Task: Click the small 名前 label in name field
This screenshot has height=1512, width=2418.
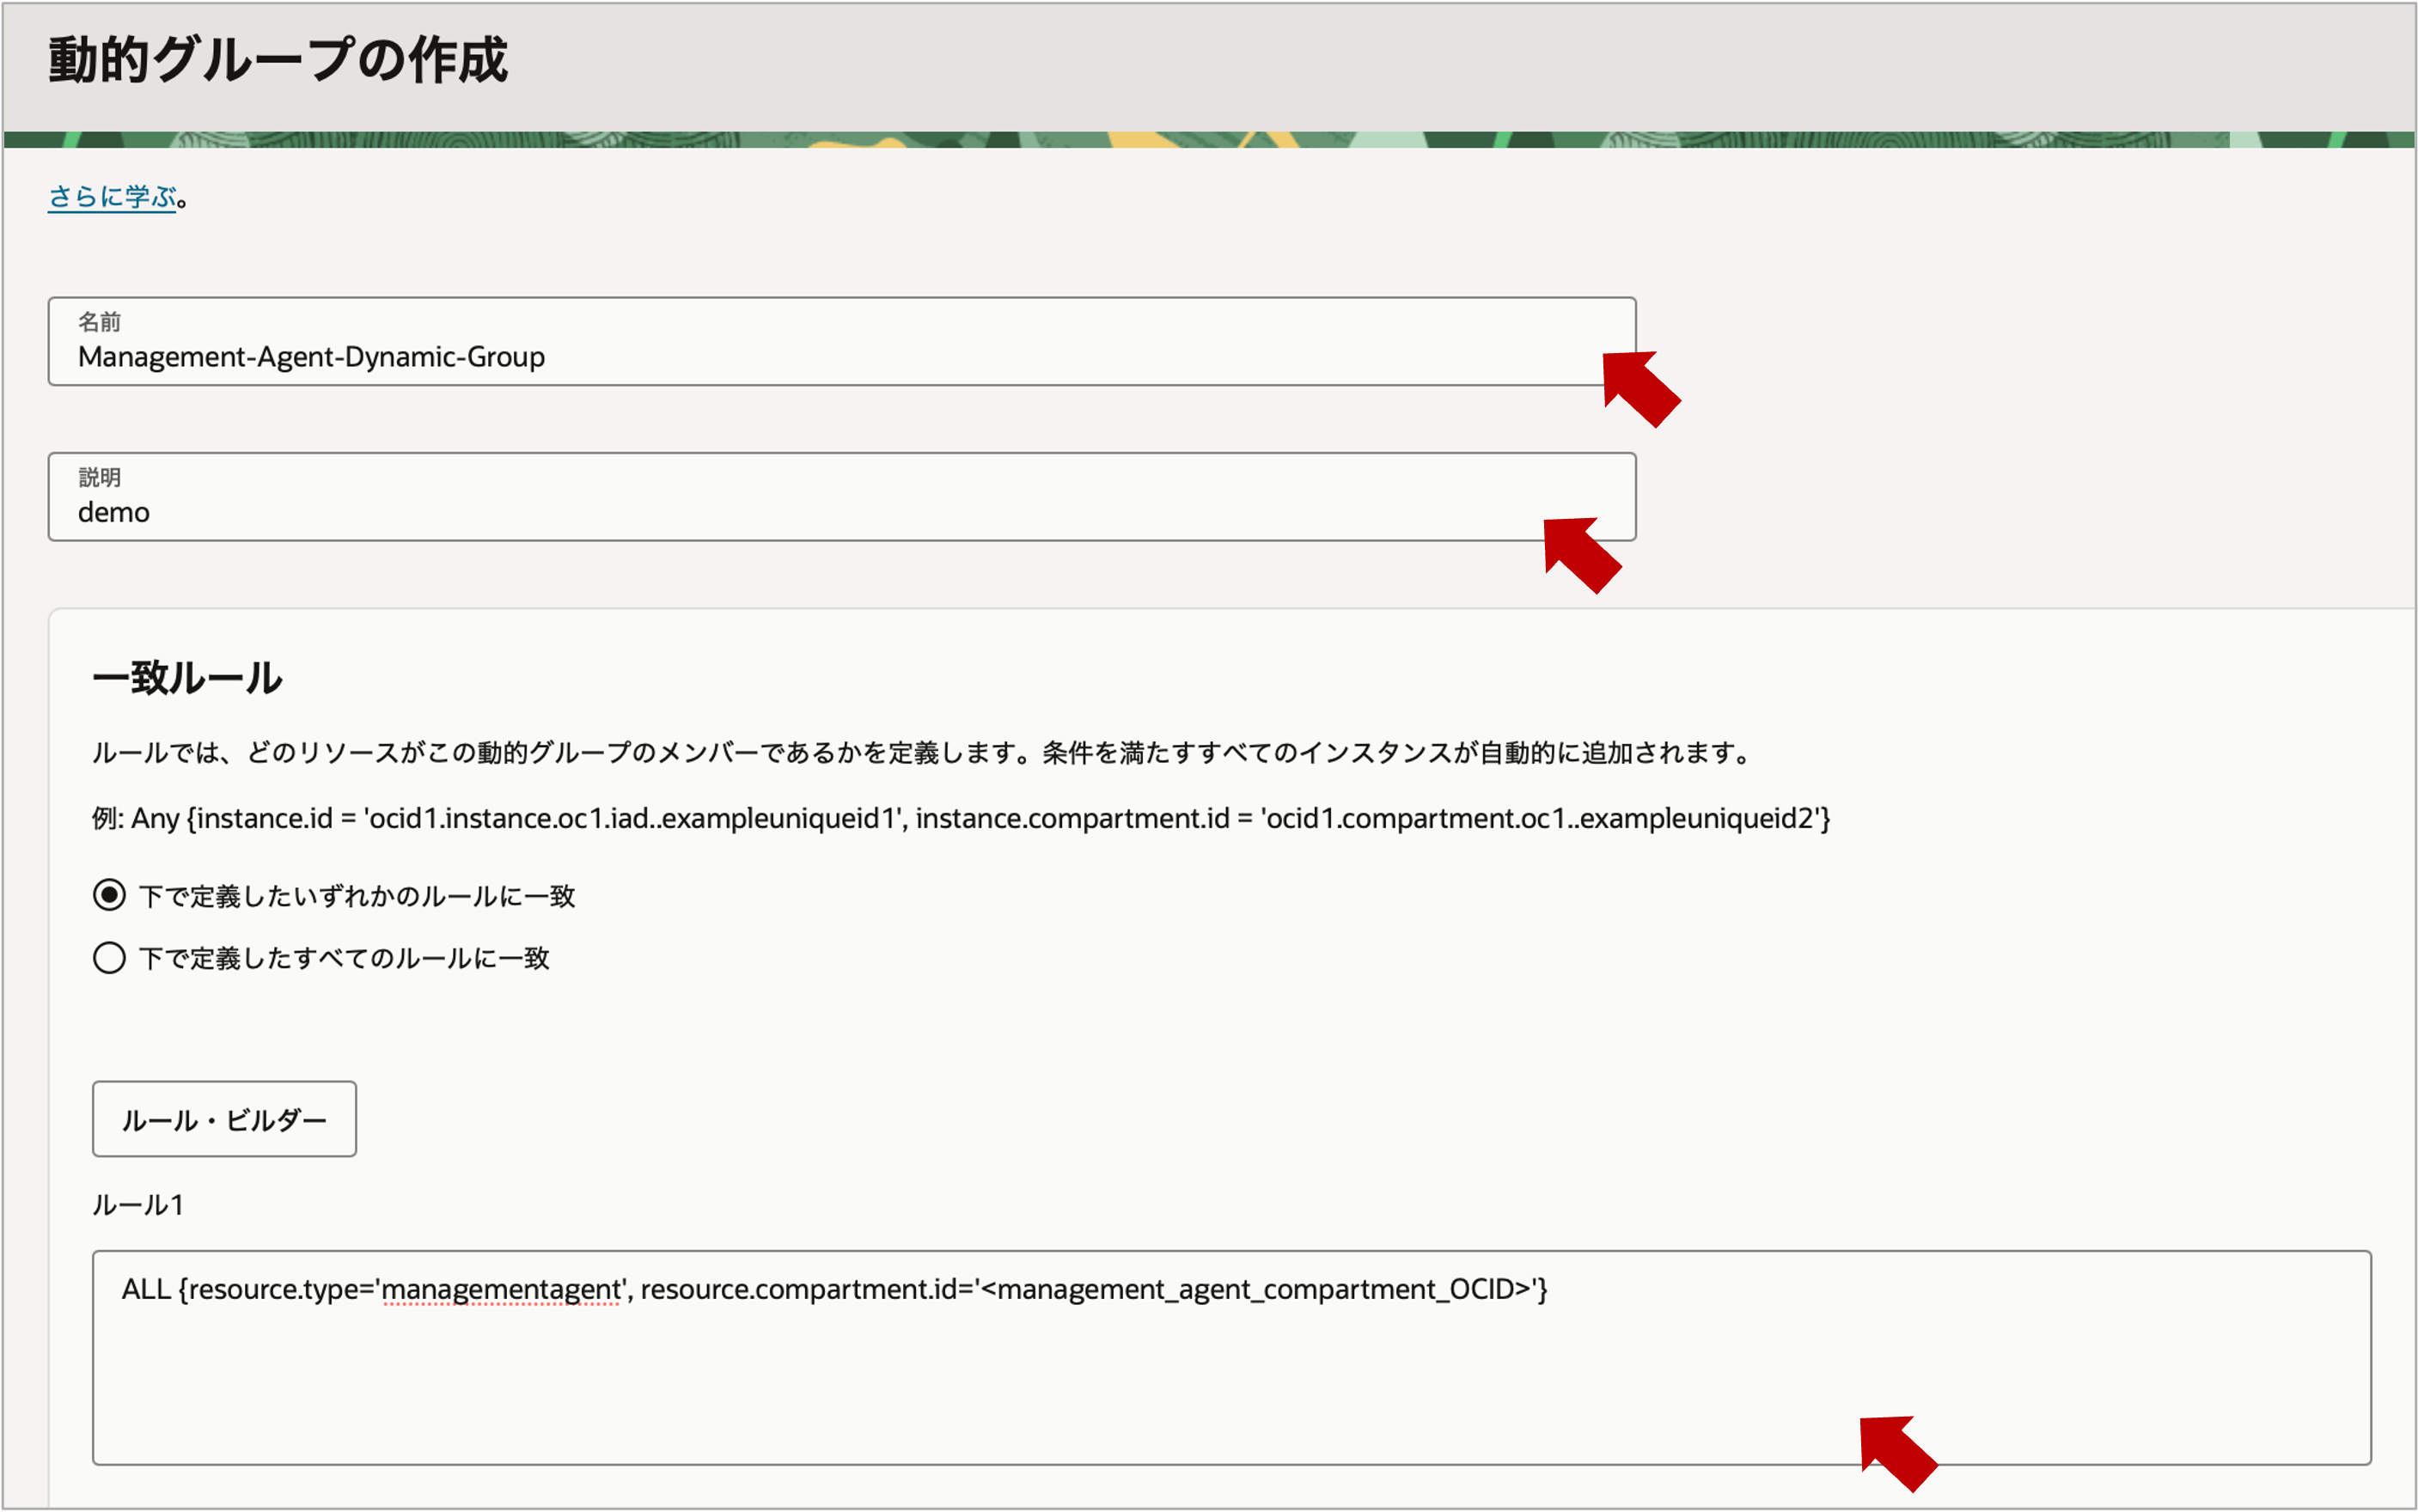Action: click(99, 322)
